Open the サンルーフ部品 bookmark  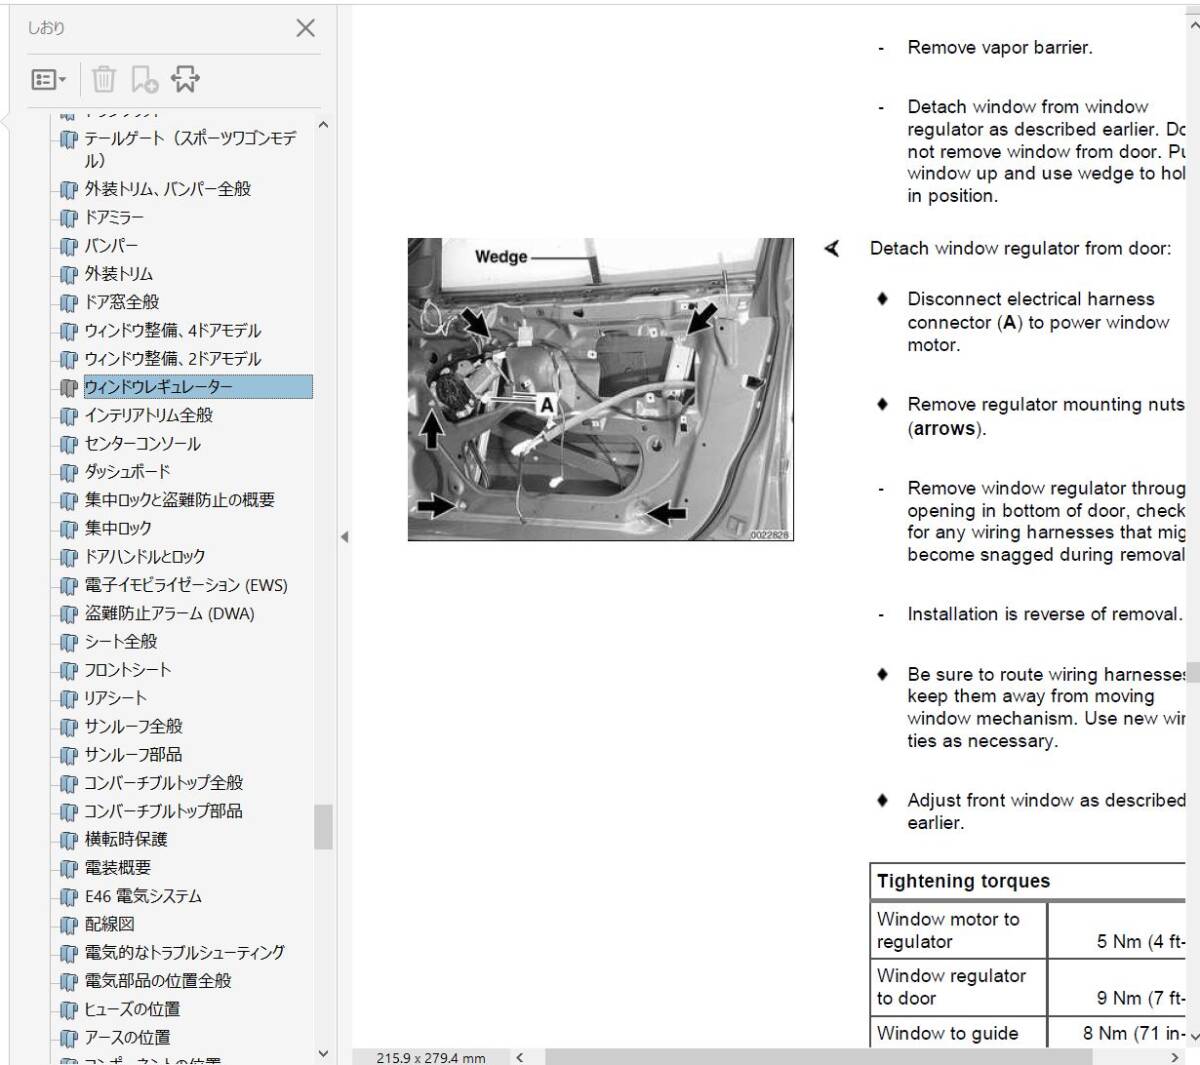[x=134, y=754]
